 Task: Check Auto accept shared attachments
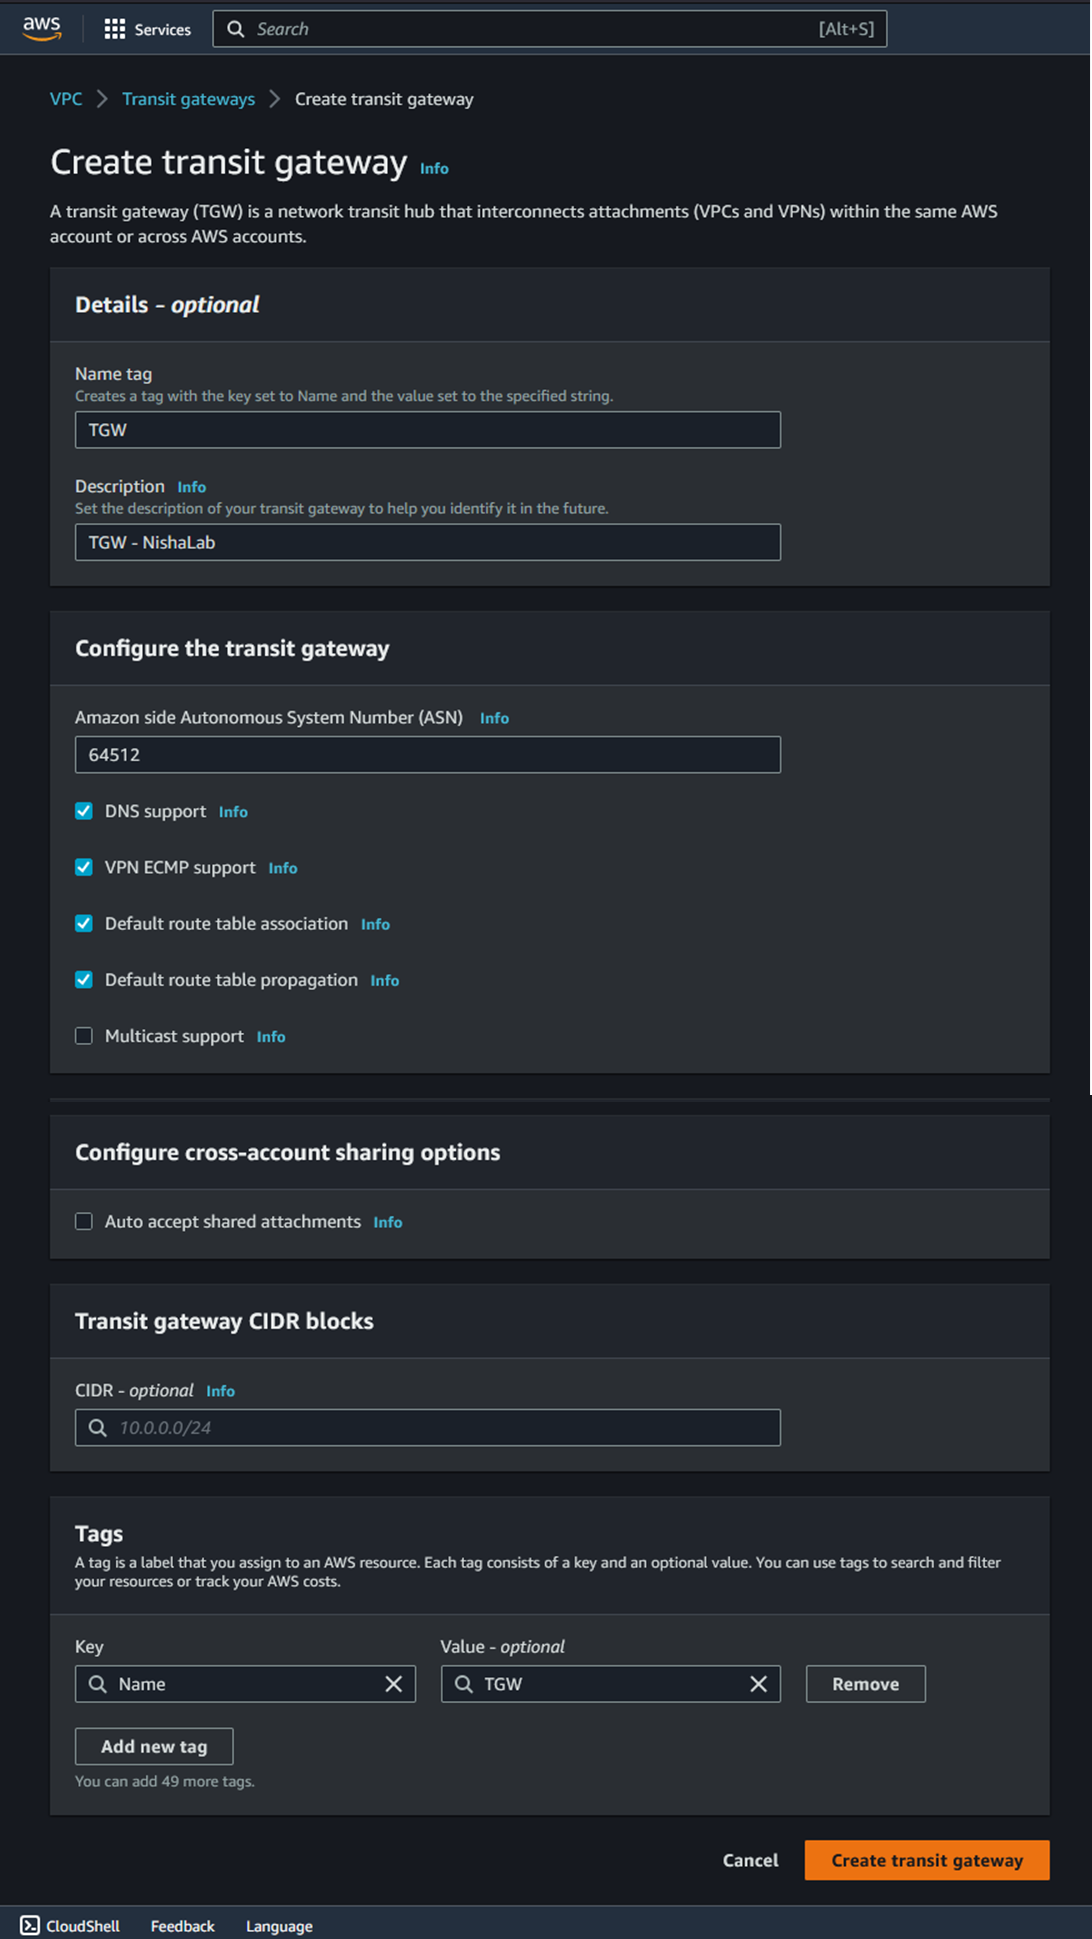click(84, 1221)
